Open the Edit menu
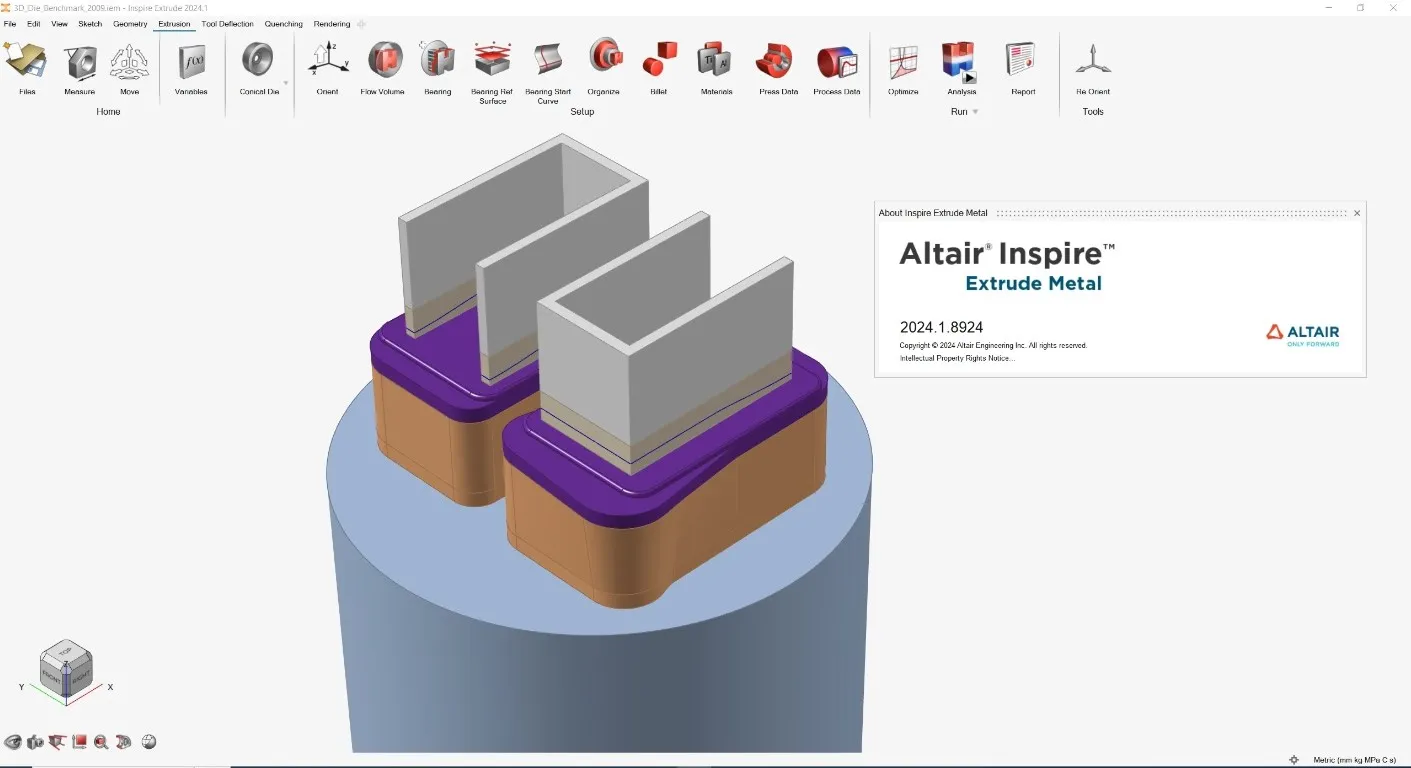 (x=34, y=24)
